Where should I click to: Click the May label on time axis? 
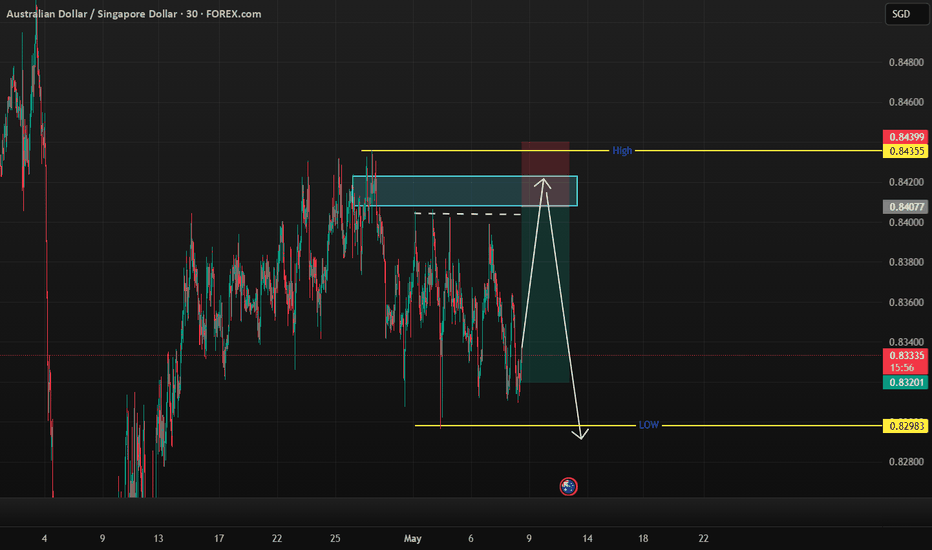coord(413,538)
